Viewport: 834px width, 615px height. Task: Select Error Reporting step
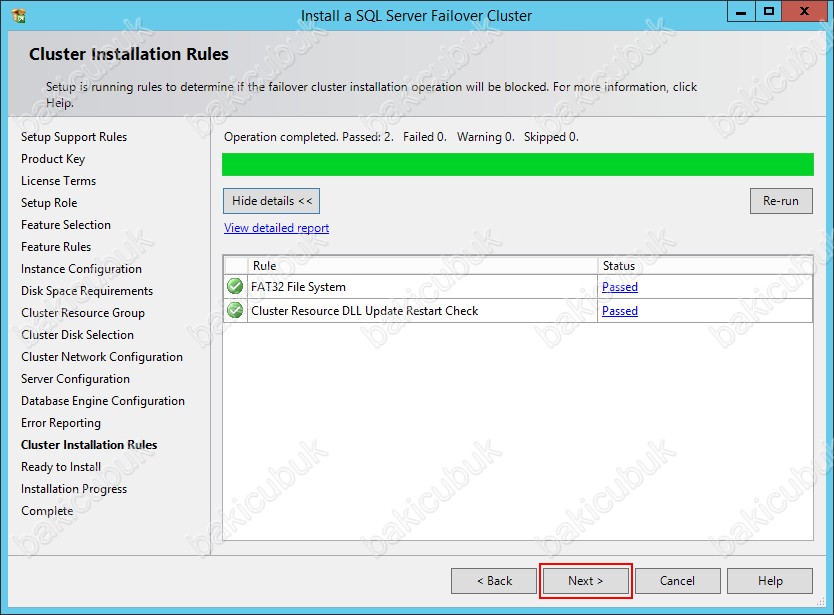pyautogui.click(x=61, y=423)
